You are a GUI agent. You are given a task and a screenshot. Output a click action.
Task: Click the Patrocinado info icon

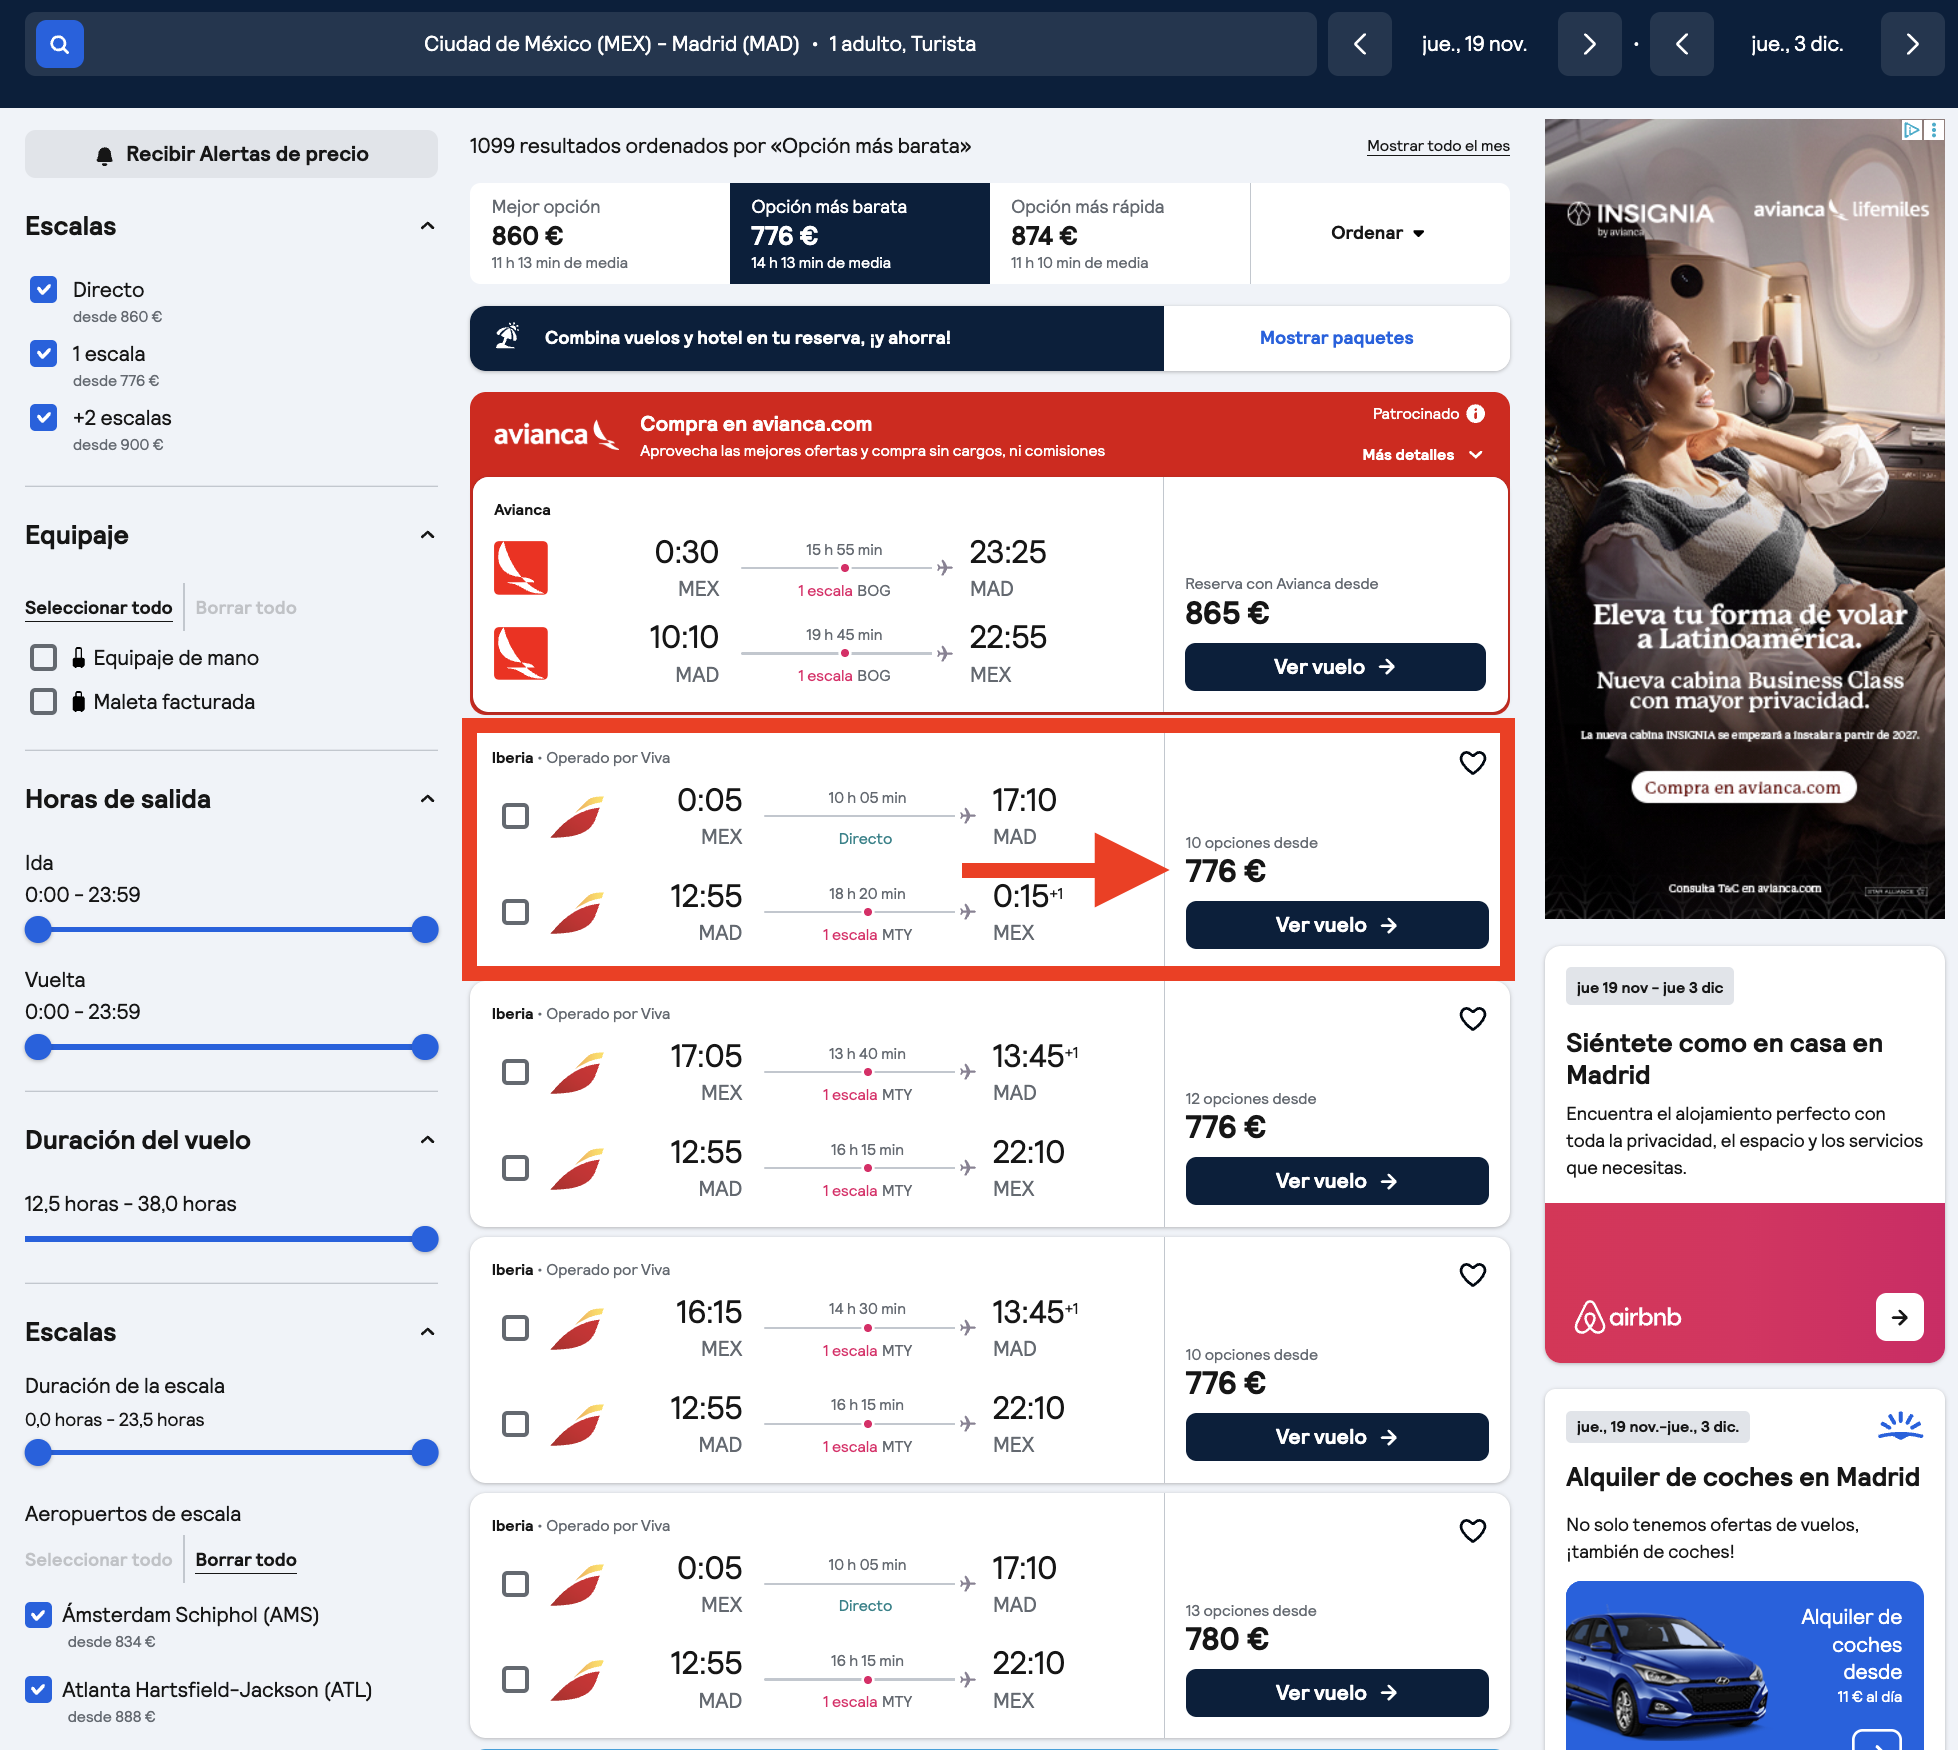(x=1476, y=414)
